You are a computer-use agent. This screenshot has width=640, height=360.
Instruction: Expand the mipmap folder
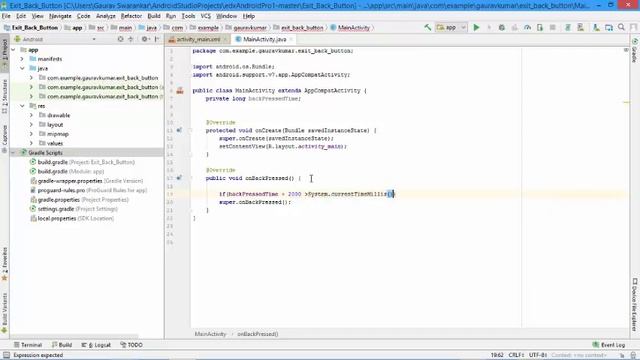(31, 134)
